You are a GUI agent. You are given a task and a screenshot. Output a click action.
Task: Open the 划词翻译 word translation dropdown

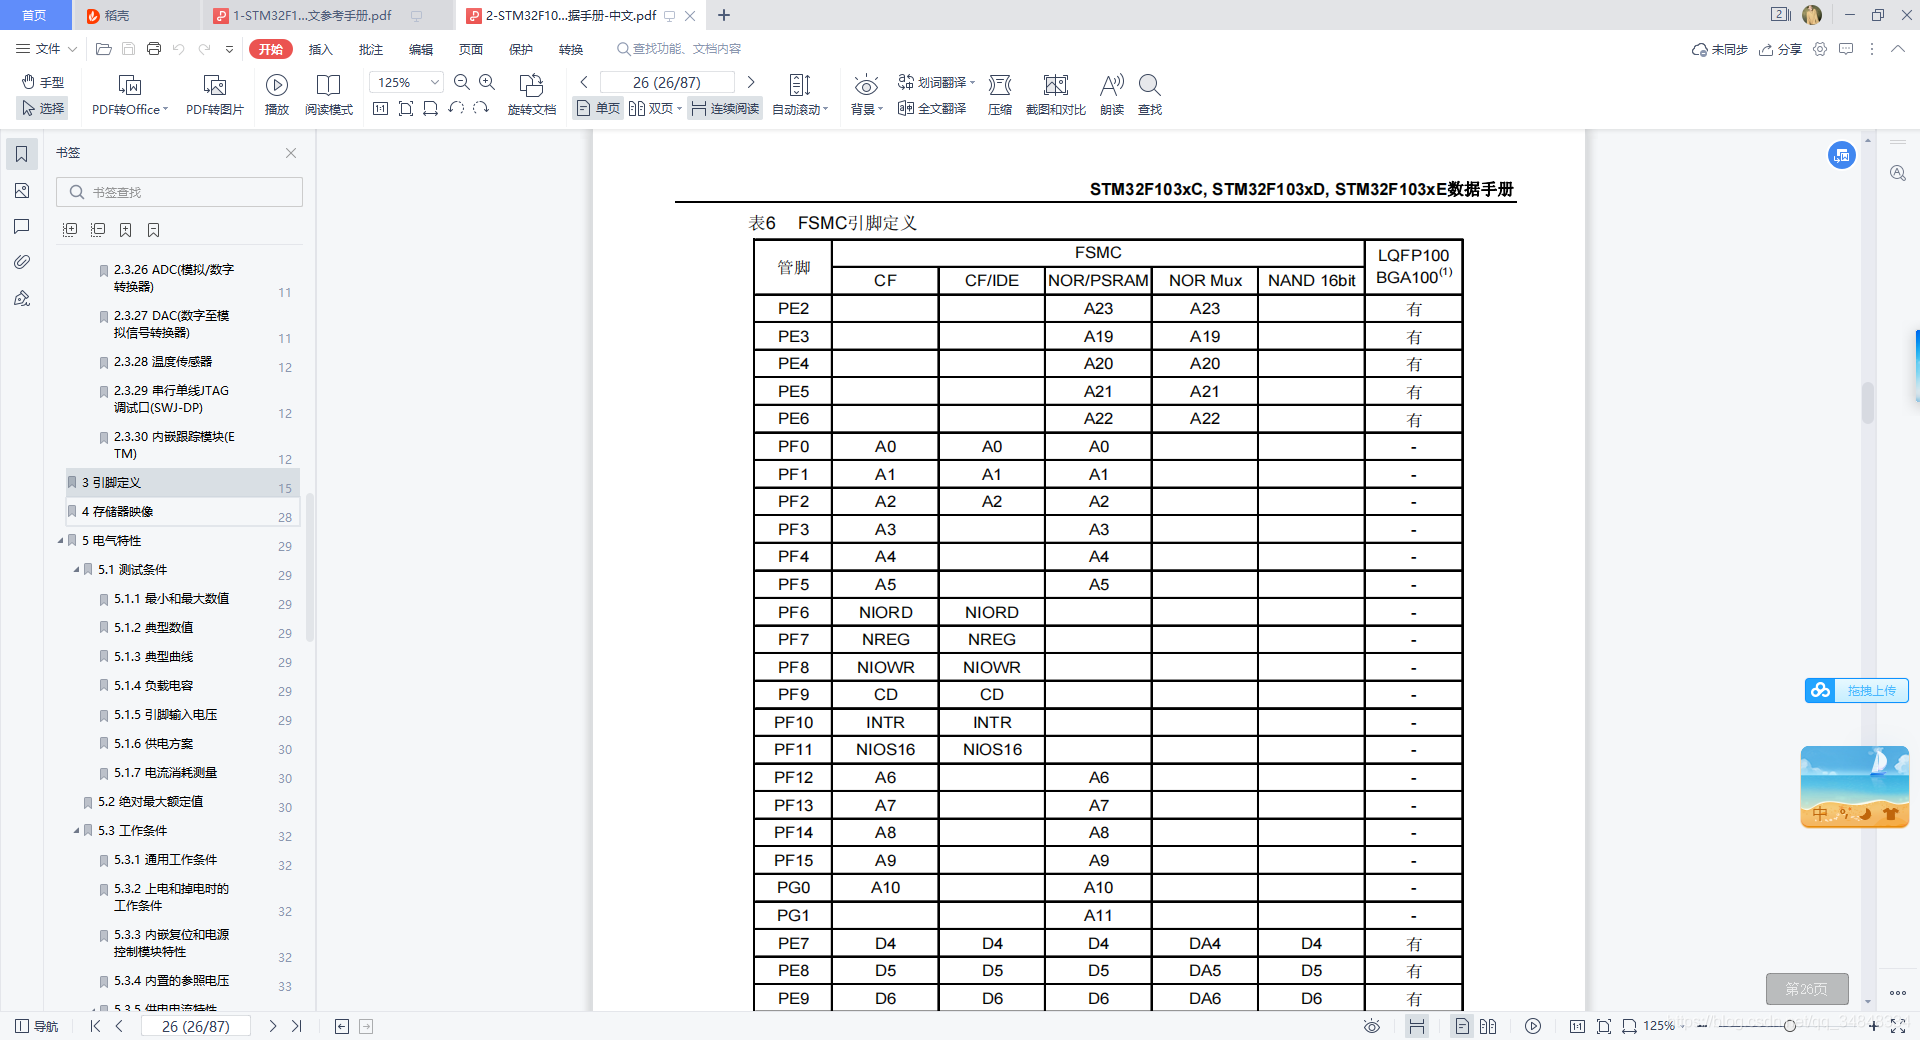coord(936,82)
